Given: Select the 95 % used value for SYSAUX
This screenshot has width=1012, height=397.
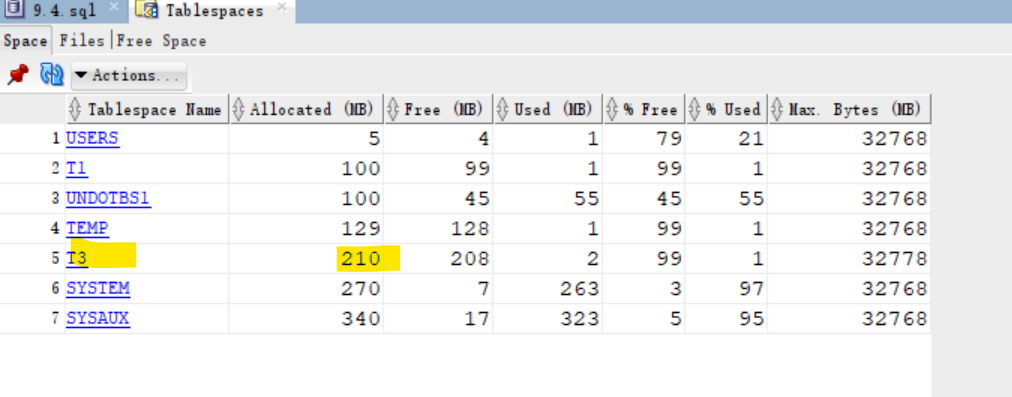Looking at the screenshot, I should (x=751, y=319).
